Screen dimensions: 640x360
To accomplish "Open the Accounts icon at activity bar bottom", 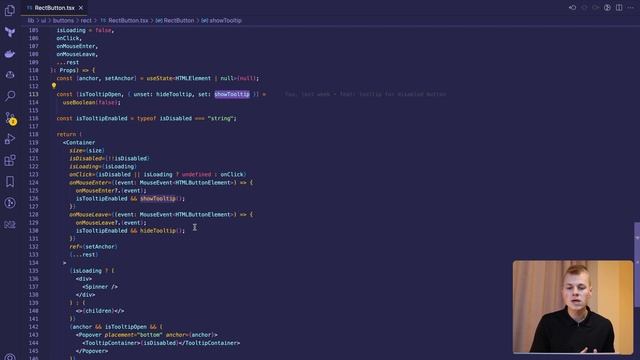I will click(10, 357).
